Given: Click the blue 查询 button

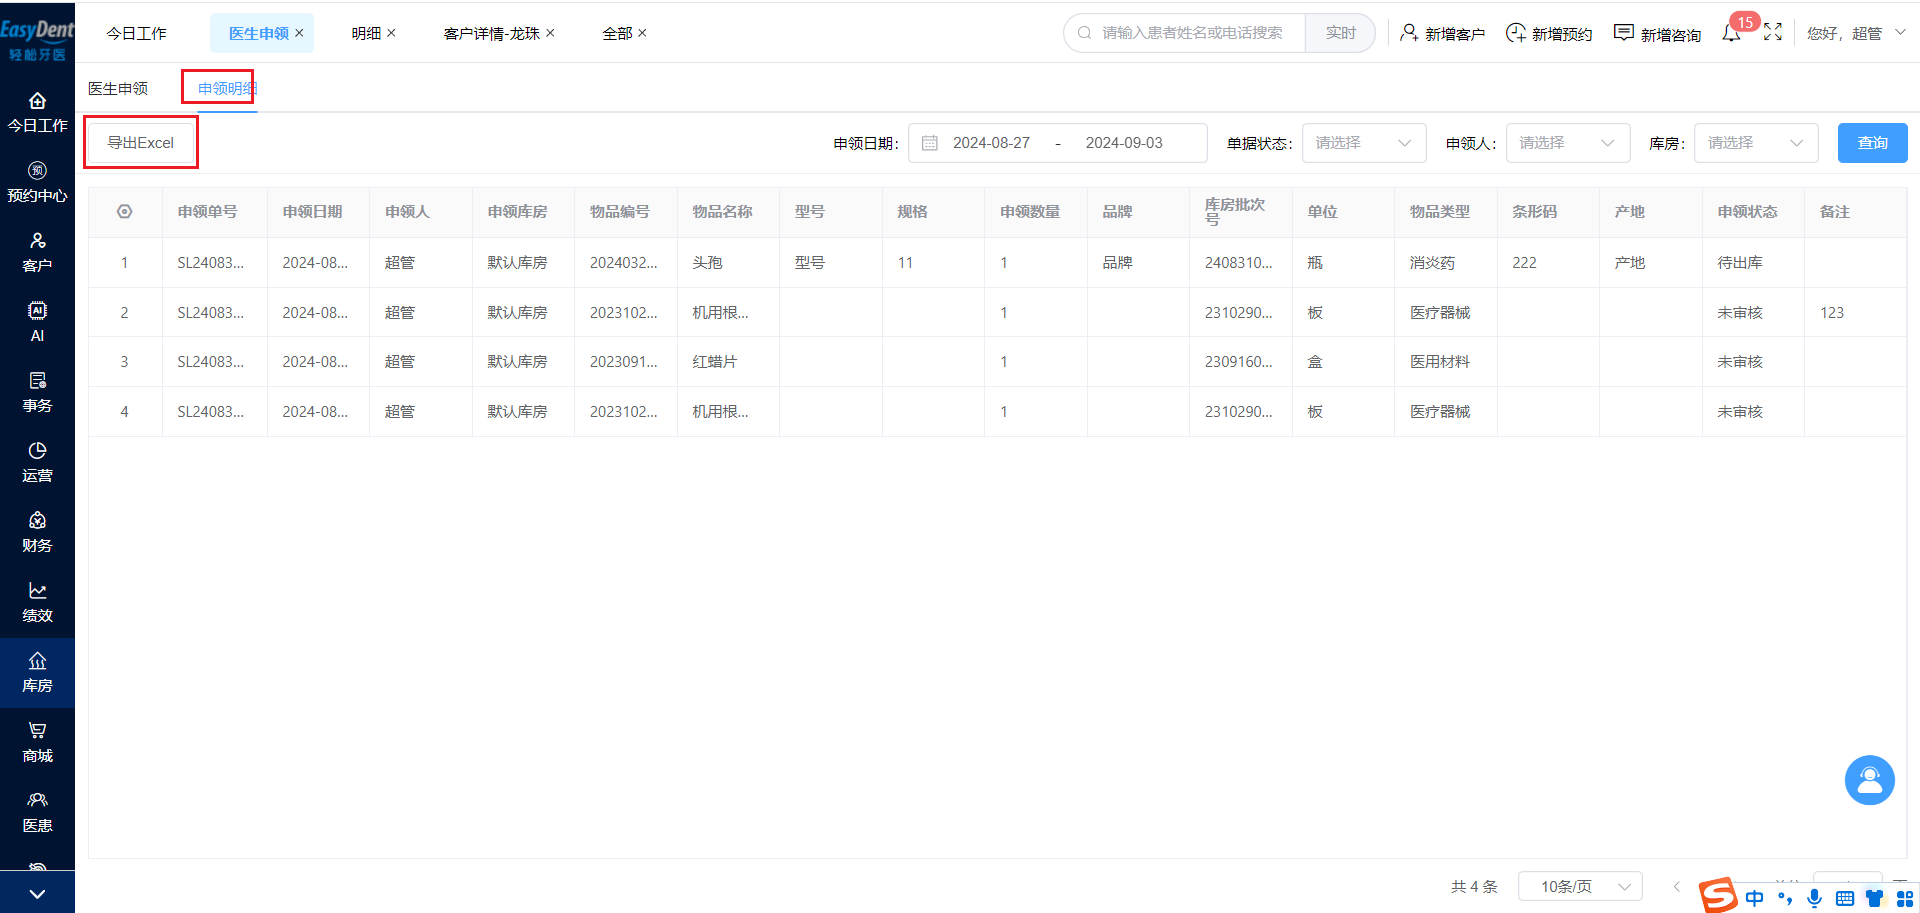Looking at the screenshot, I should (1872, 143).
